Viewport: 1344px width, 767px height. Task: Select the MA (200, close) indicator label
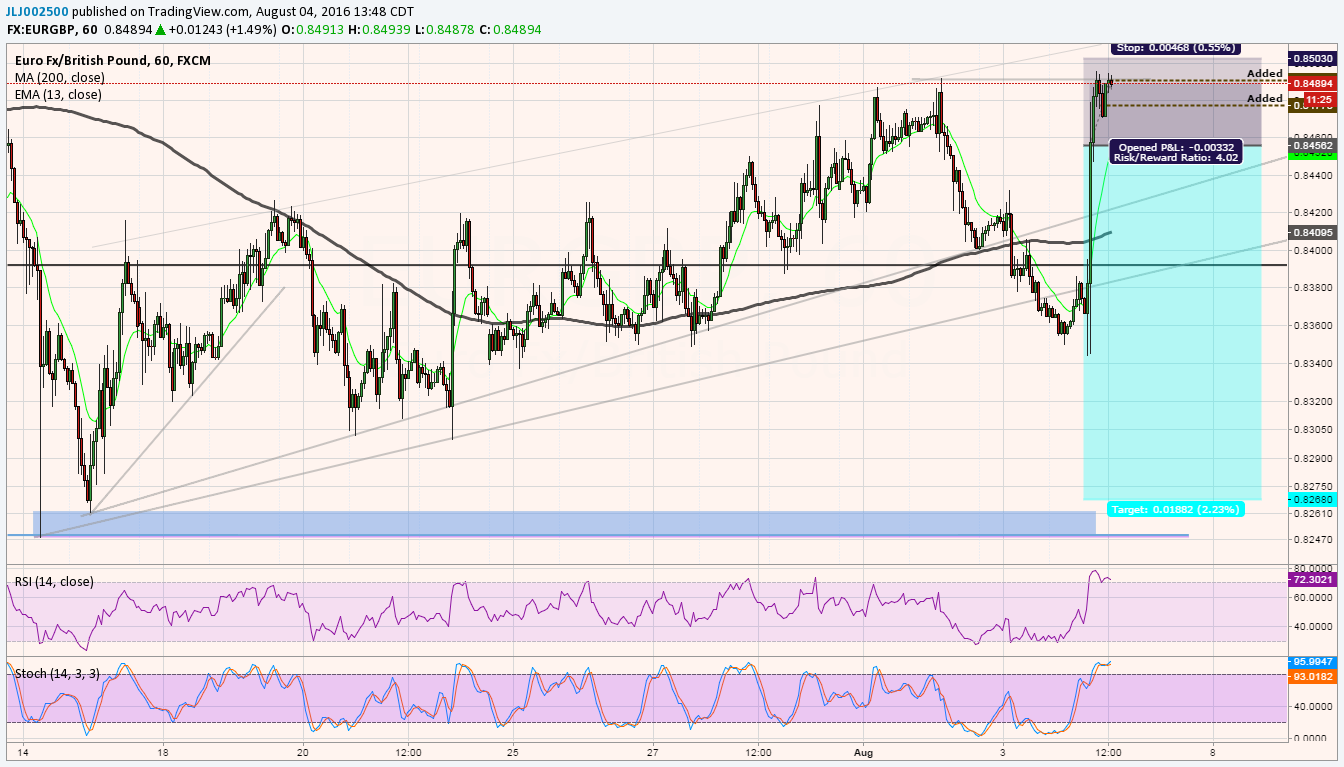[x=60, y=77]
